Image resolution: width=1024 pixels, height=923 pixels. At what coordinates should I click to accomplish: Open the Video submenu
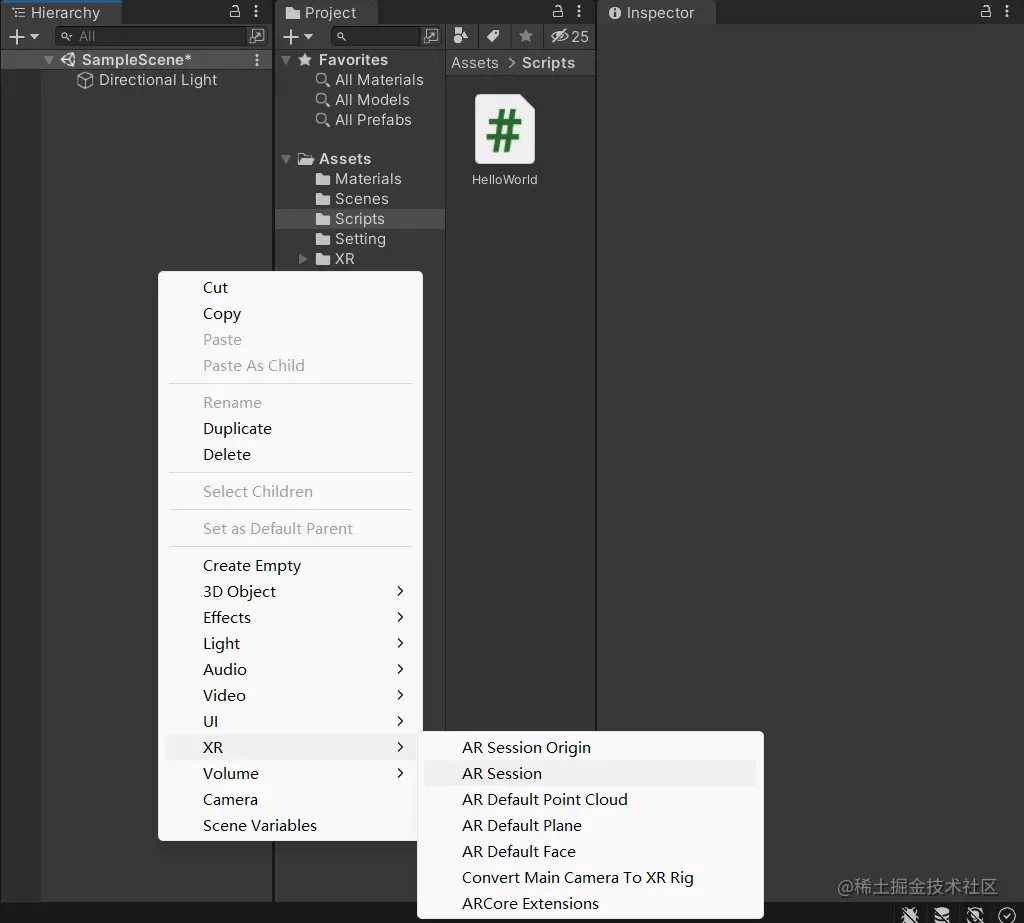click(290, 696)
